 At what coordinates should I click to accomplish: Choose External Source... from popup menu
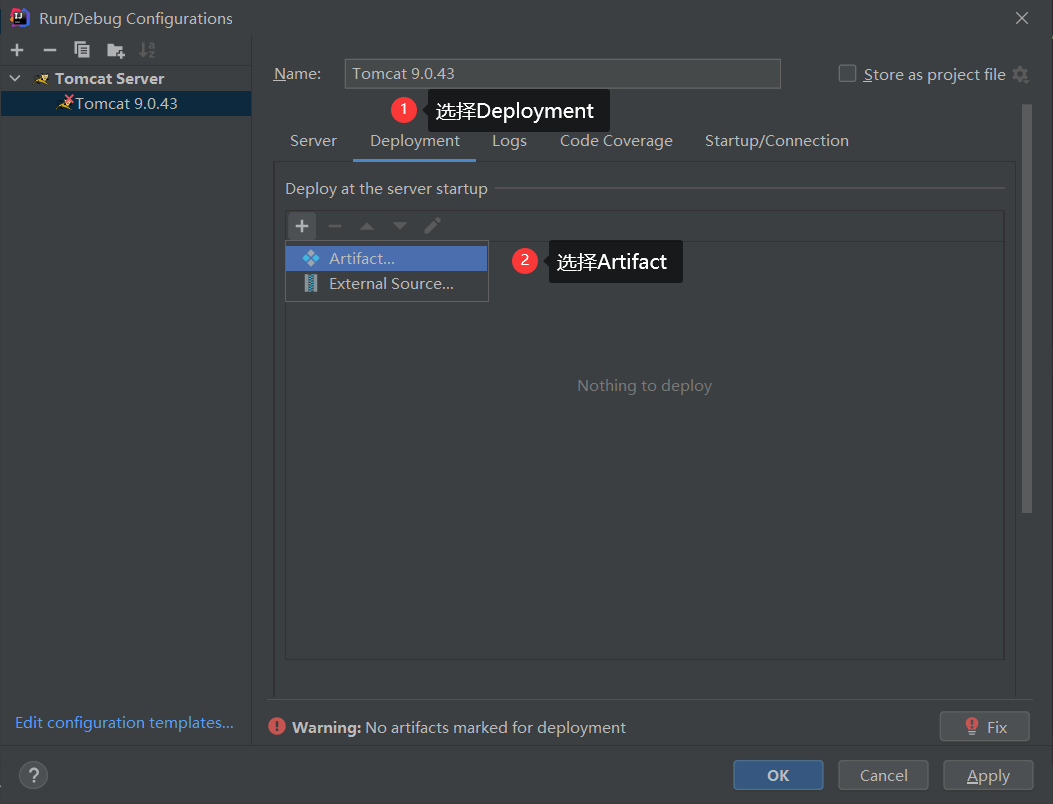pyautogui.click(x=386, y=283)
